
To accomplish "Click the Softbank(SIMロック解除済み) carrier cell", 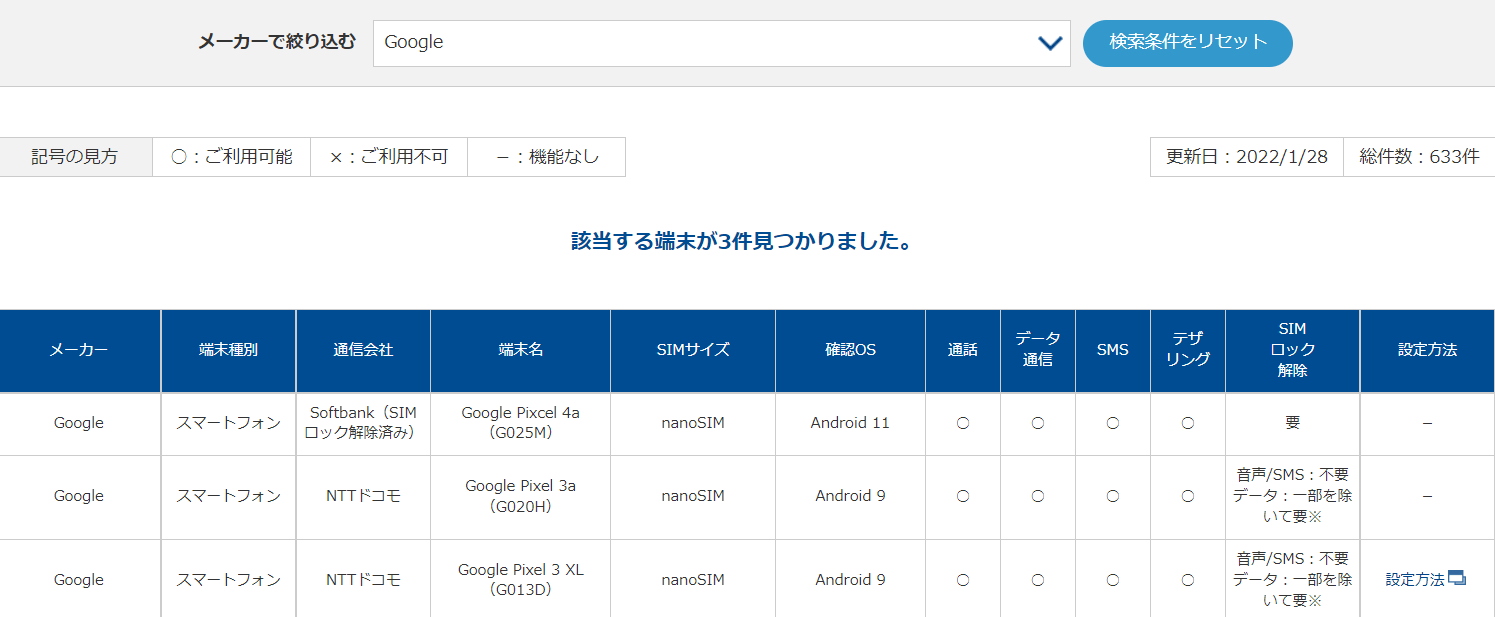I will pos(363,423).
